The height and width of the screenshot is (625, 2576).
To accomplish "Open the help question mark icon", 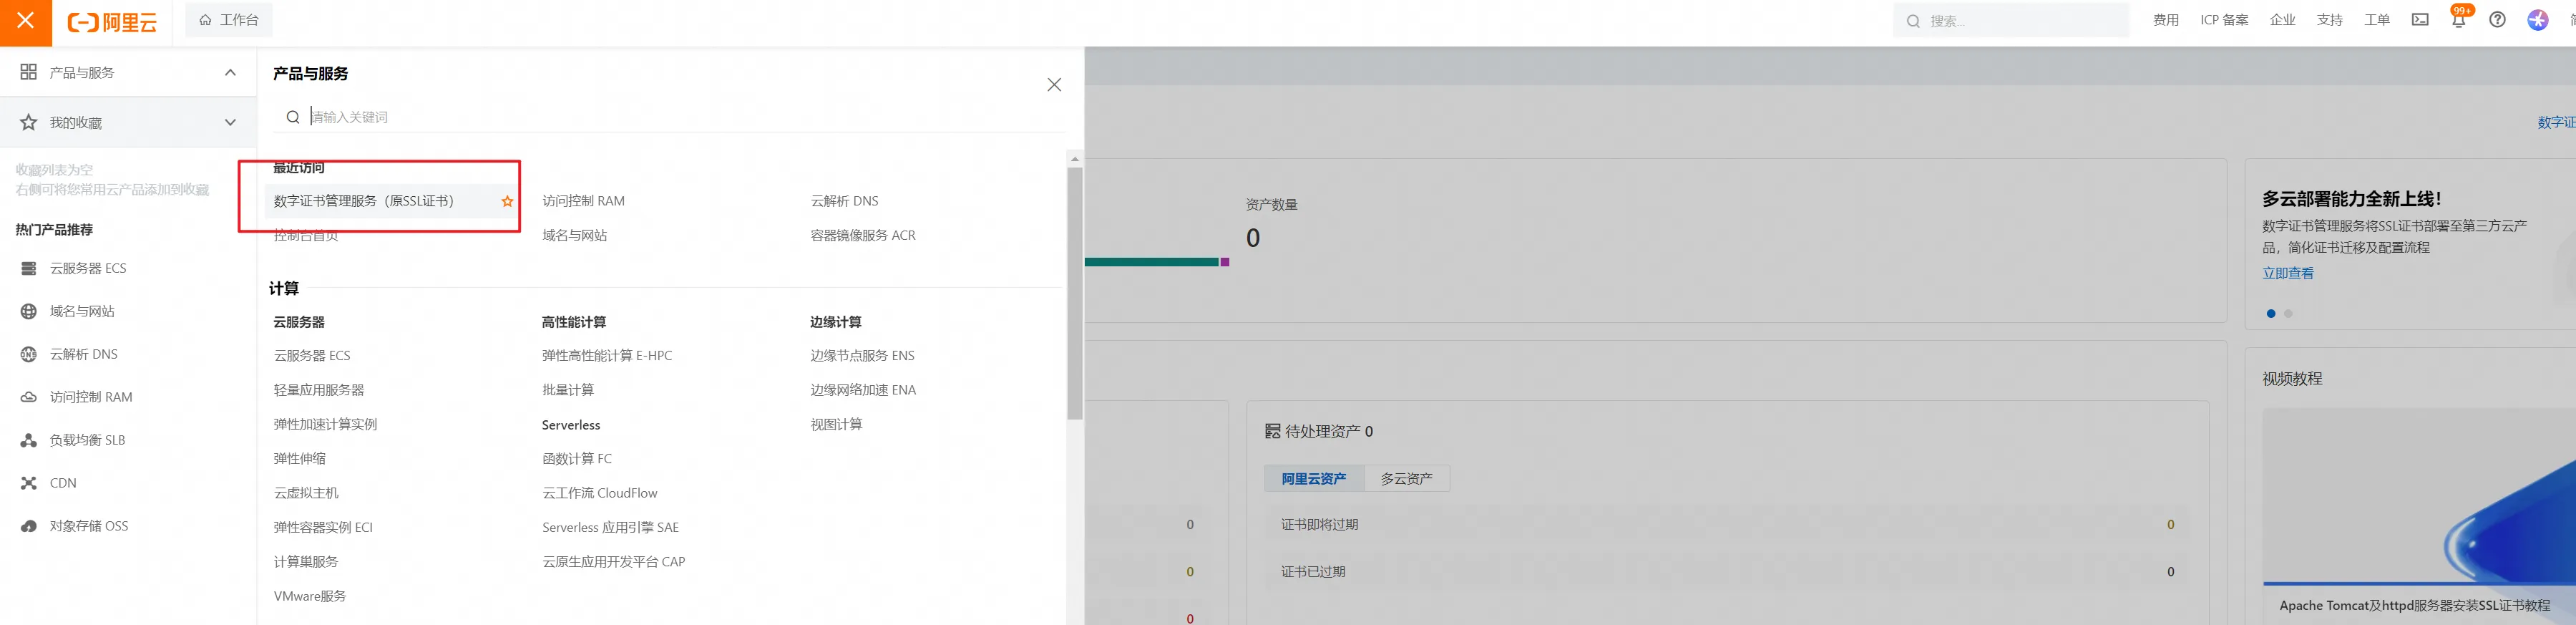I will (2497, 20).
